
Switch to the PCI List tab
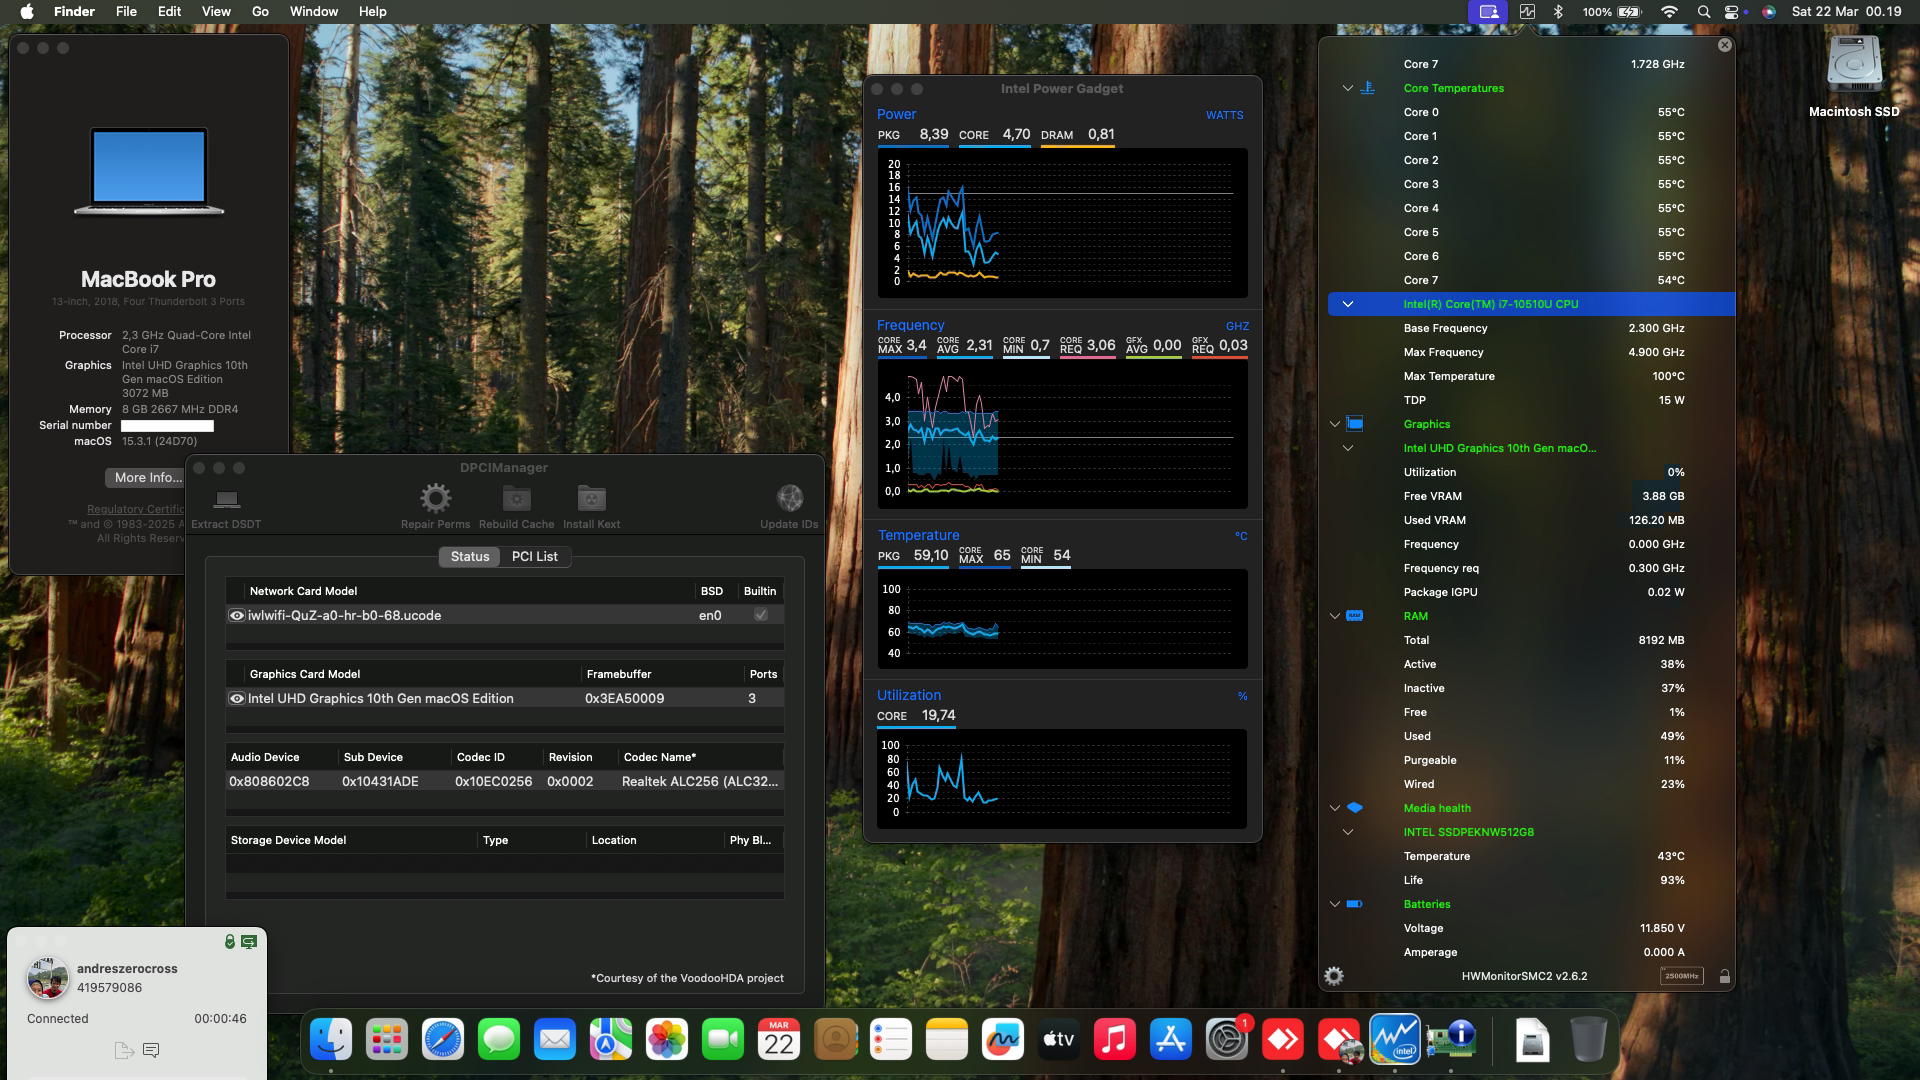(536, 557)
